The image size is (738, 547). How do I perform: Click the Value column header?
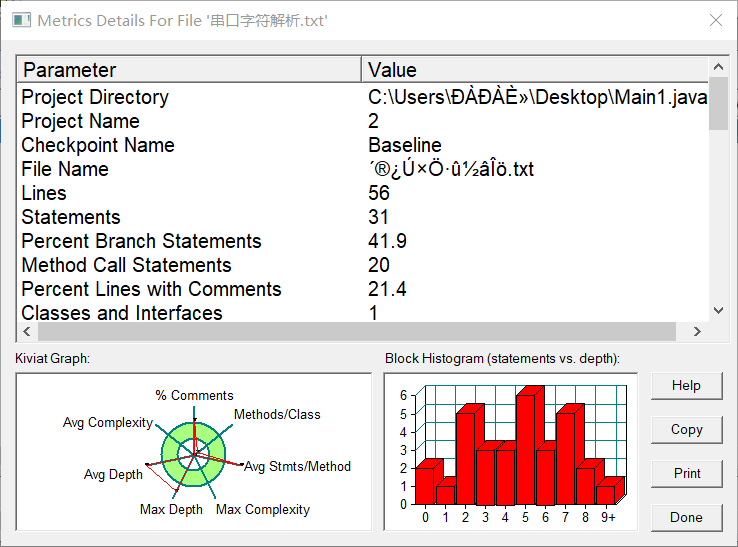pos(535,70)
